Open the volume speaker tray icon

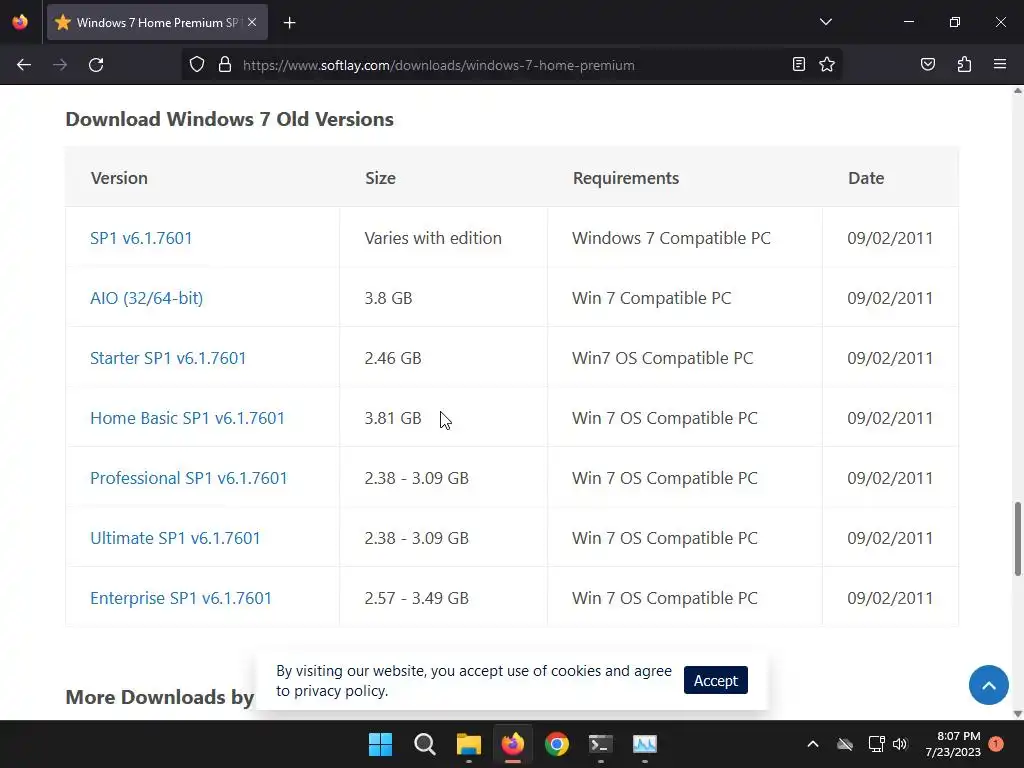click(900, 744)
